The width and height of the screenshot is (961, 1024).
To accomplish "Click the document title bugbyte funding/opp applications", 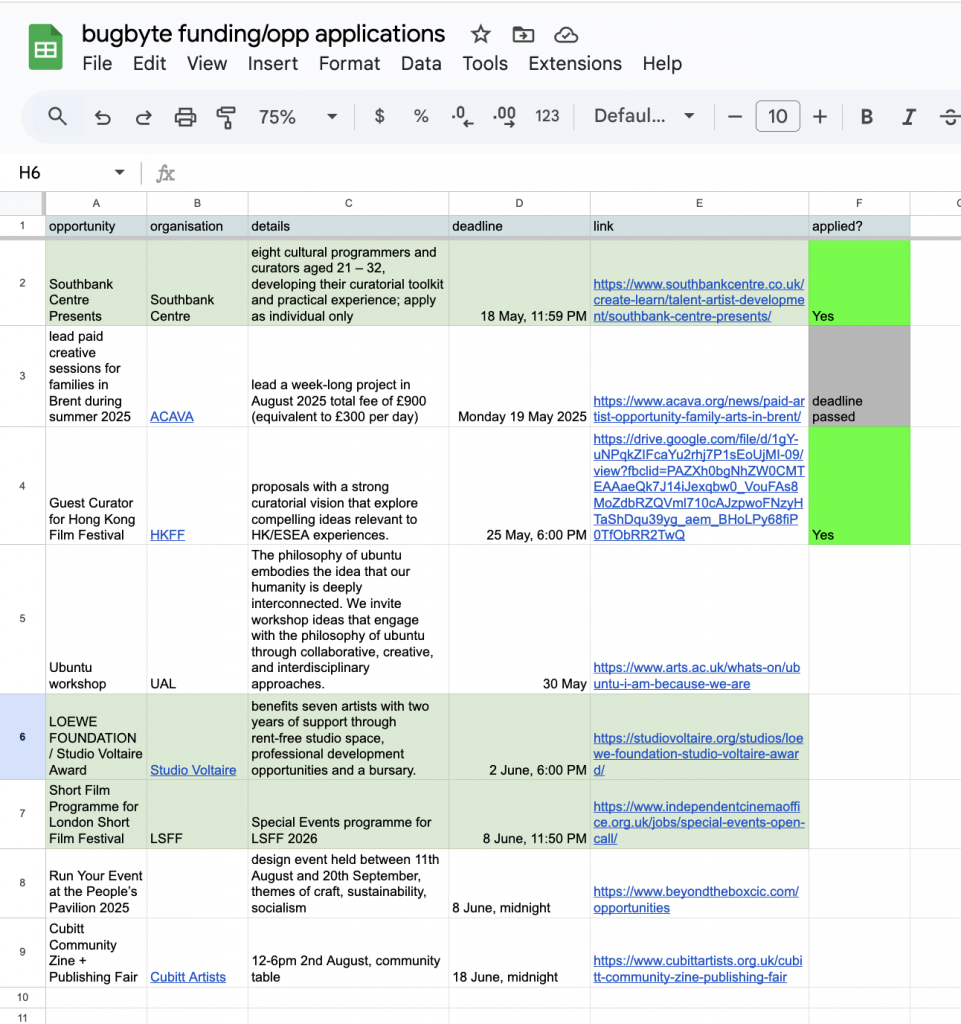I will pyautogui.click(x=263, y=33).
